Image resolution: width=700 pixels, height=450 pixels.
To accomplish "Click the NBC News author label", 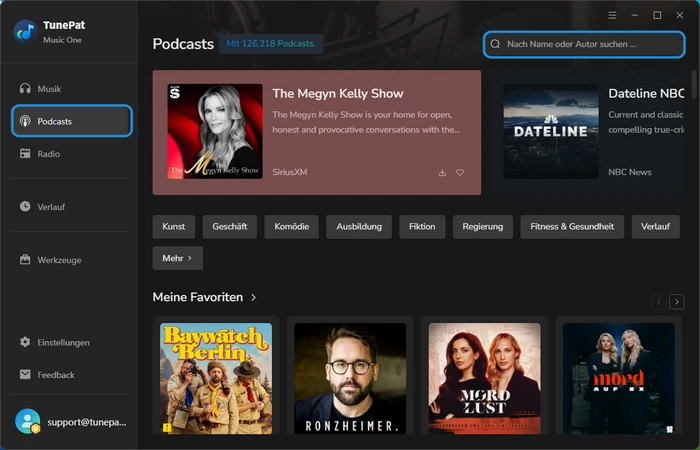I will click(630, 172).
